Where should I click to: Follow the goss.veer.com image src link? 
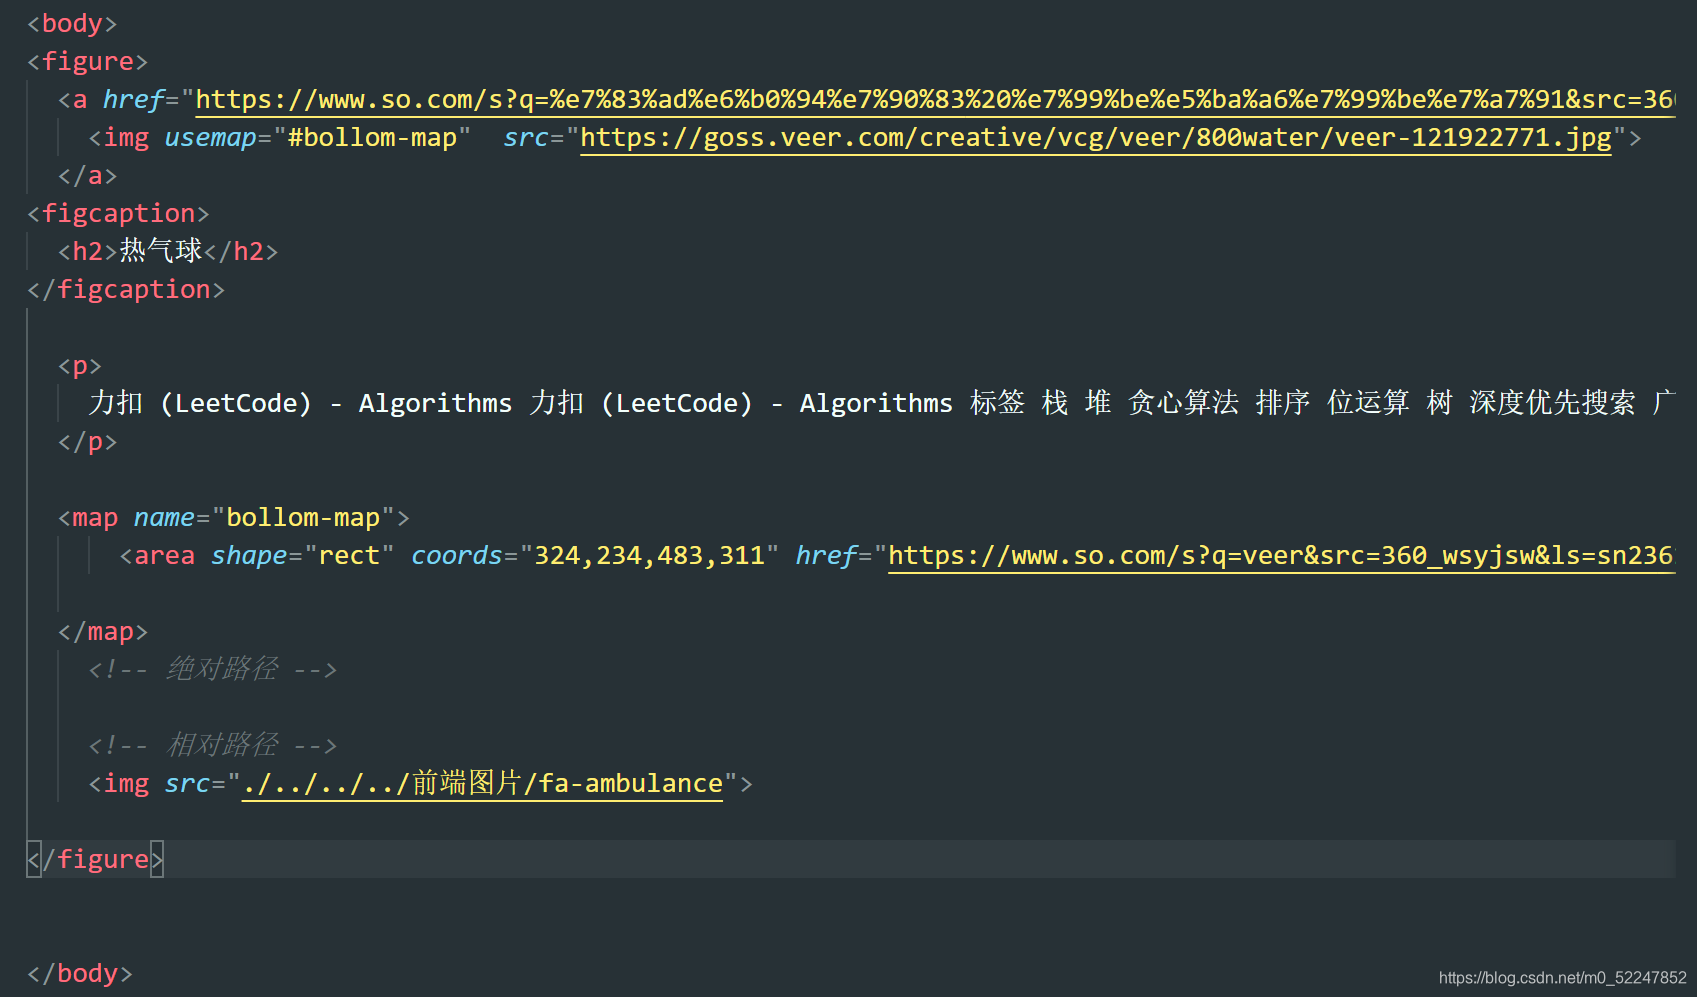[1096, 138]
